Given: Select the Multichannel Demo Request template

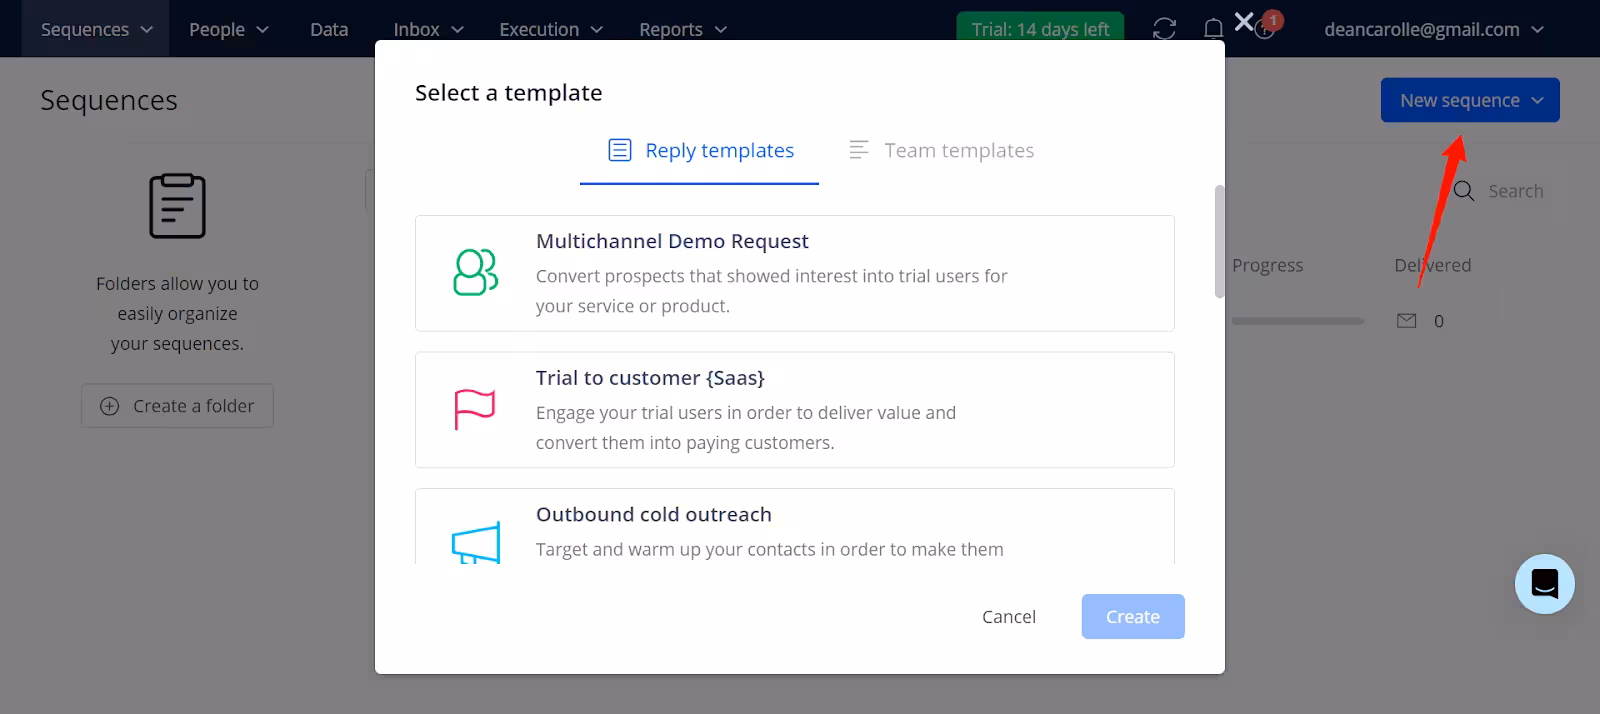Looking at the screenshot, I should click(x=794, y=273).
